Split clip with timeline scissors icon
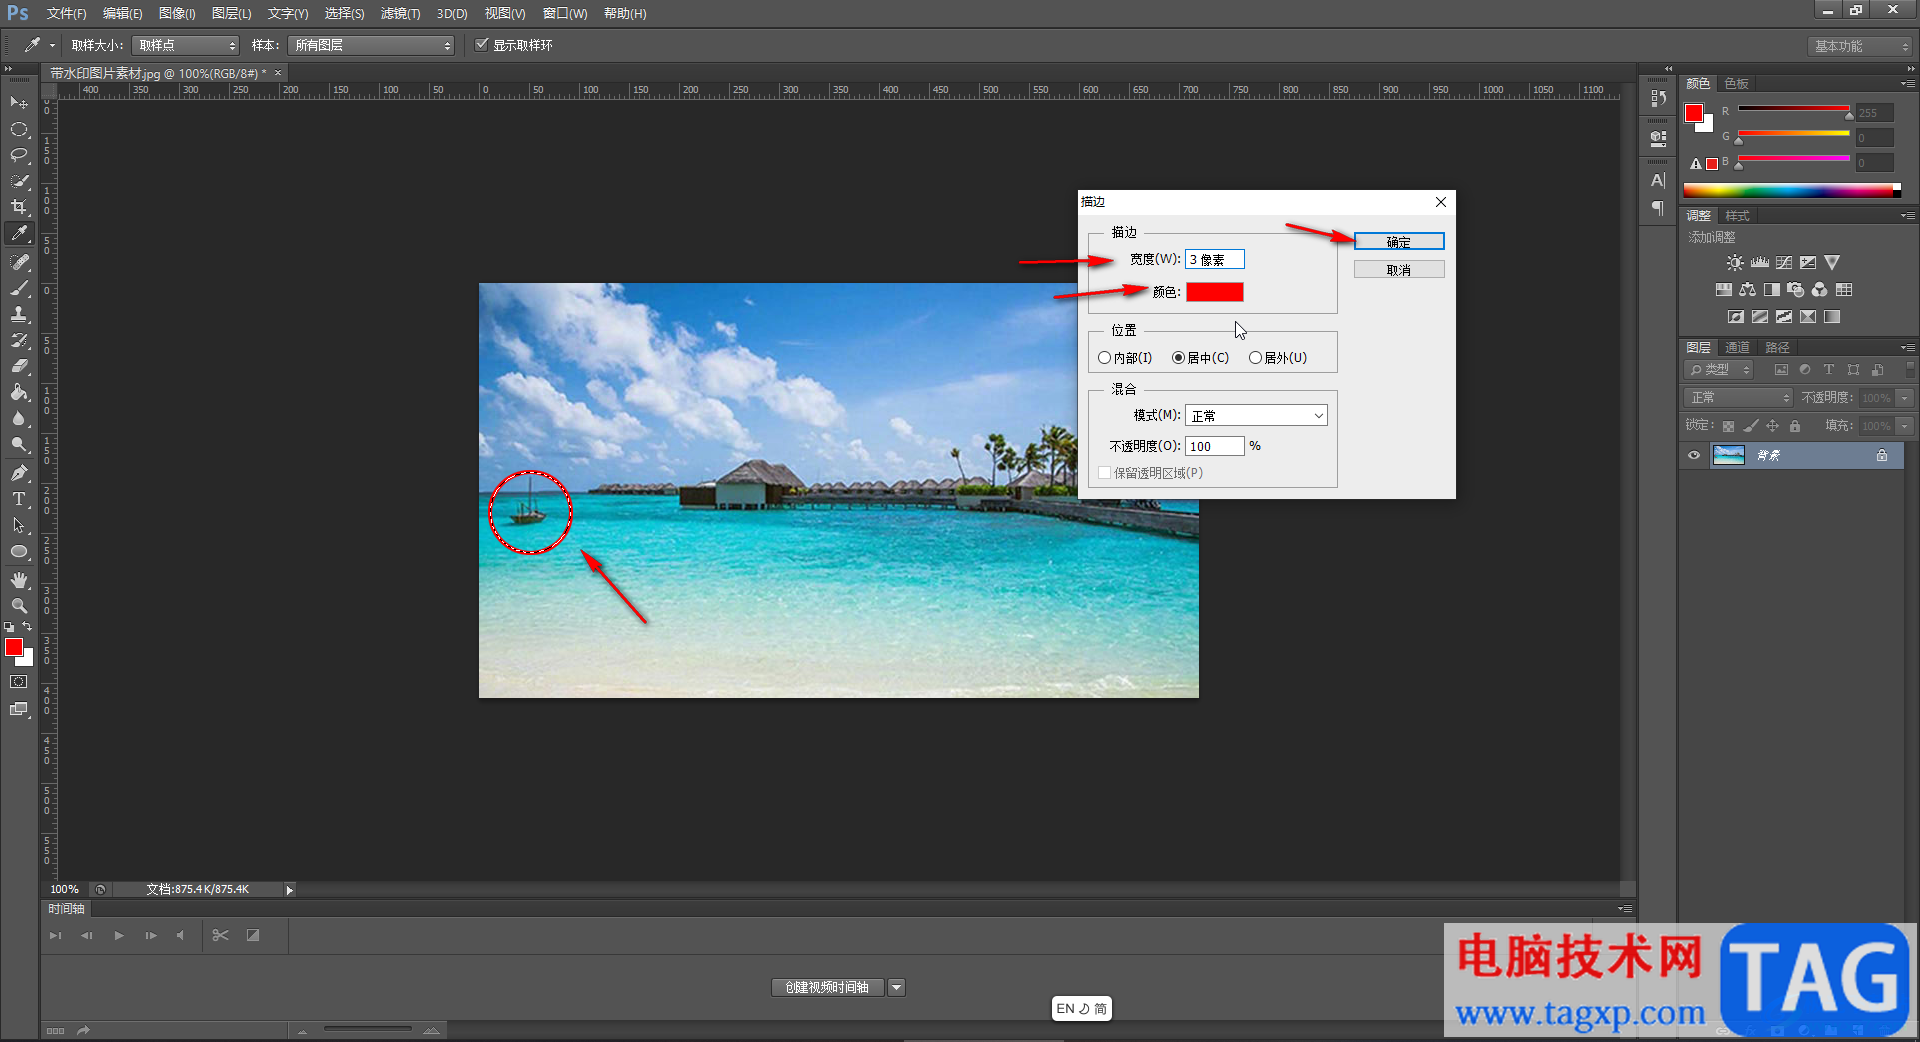Screen dimensions: 1920x1042 [221, 935]
